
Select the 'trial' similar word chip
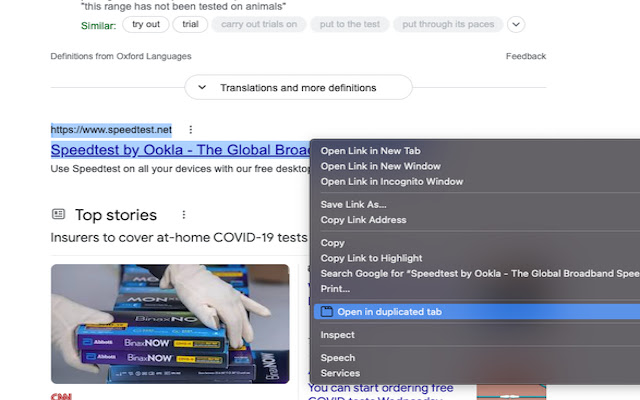pos(190,24)
